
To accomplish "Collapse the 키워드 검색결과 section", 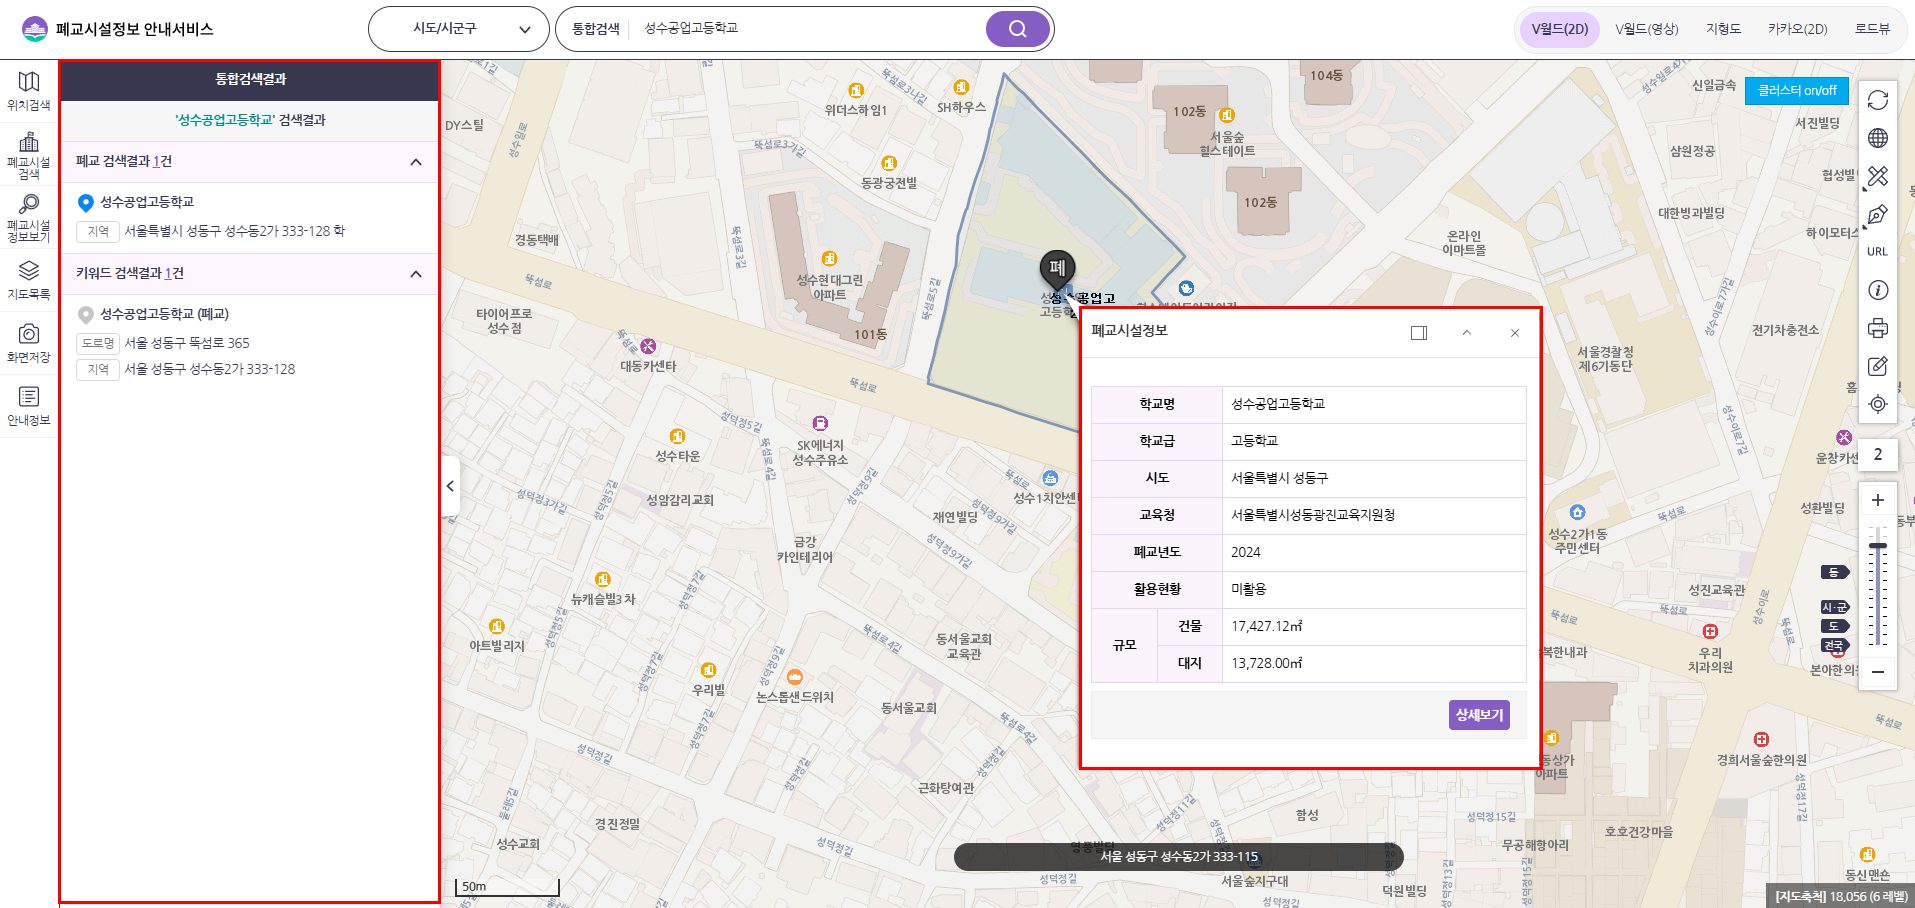I will (x=416, y=274).
